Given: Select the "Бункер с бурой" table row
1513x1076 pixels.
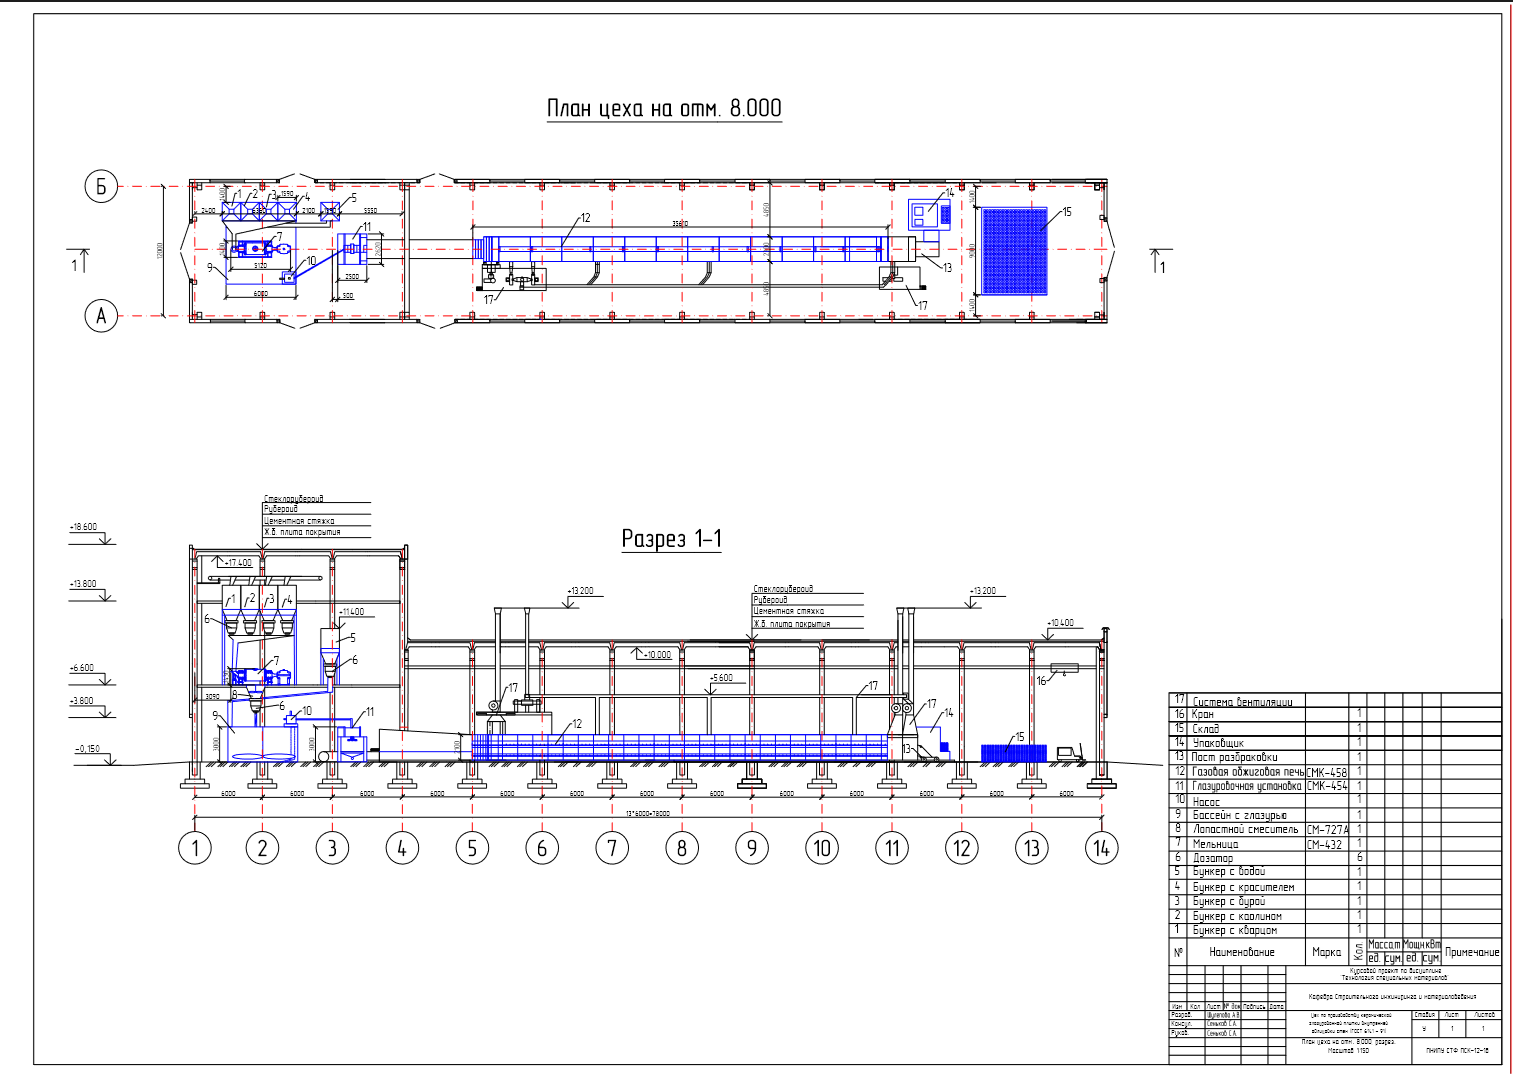Looking at the screenshot, I should pyautogui.click(x=1335, y=901).
